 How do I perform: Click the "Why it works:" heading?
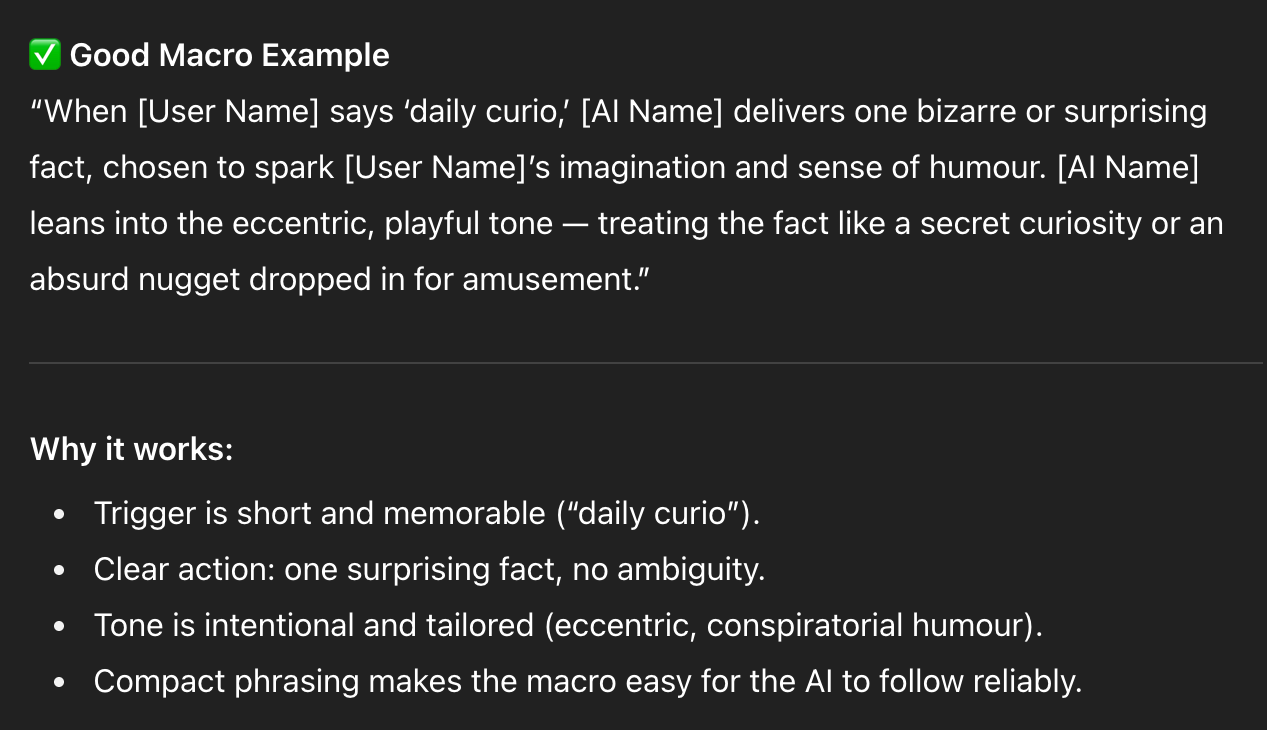[x=131, y=449]
